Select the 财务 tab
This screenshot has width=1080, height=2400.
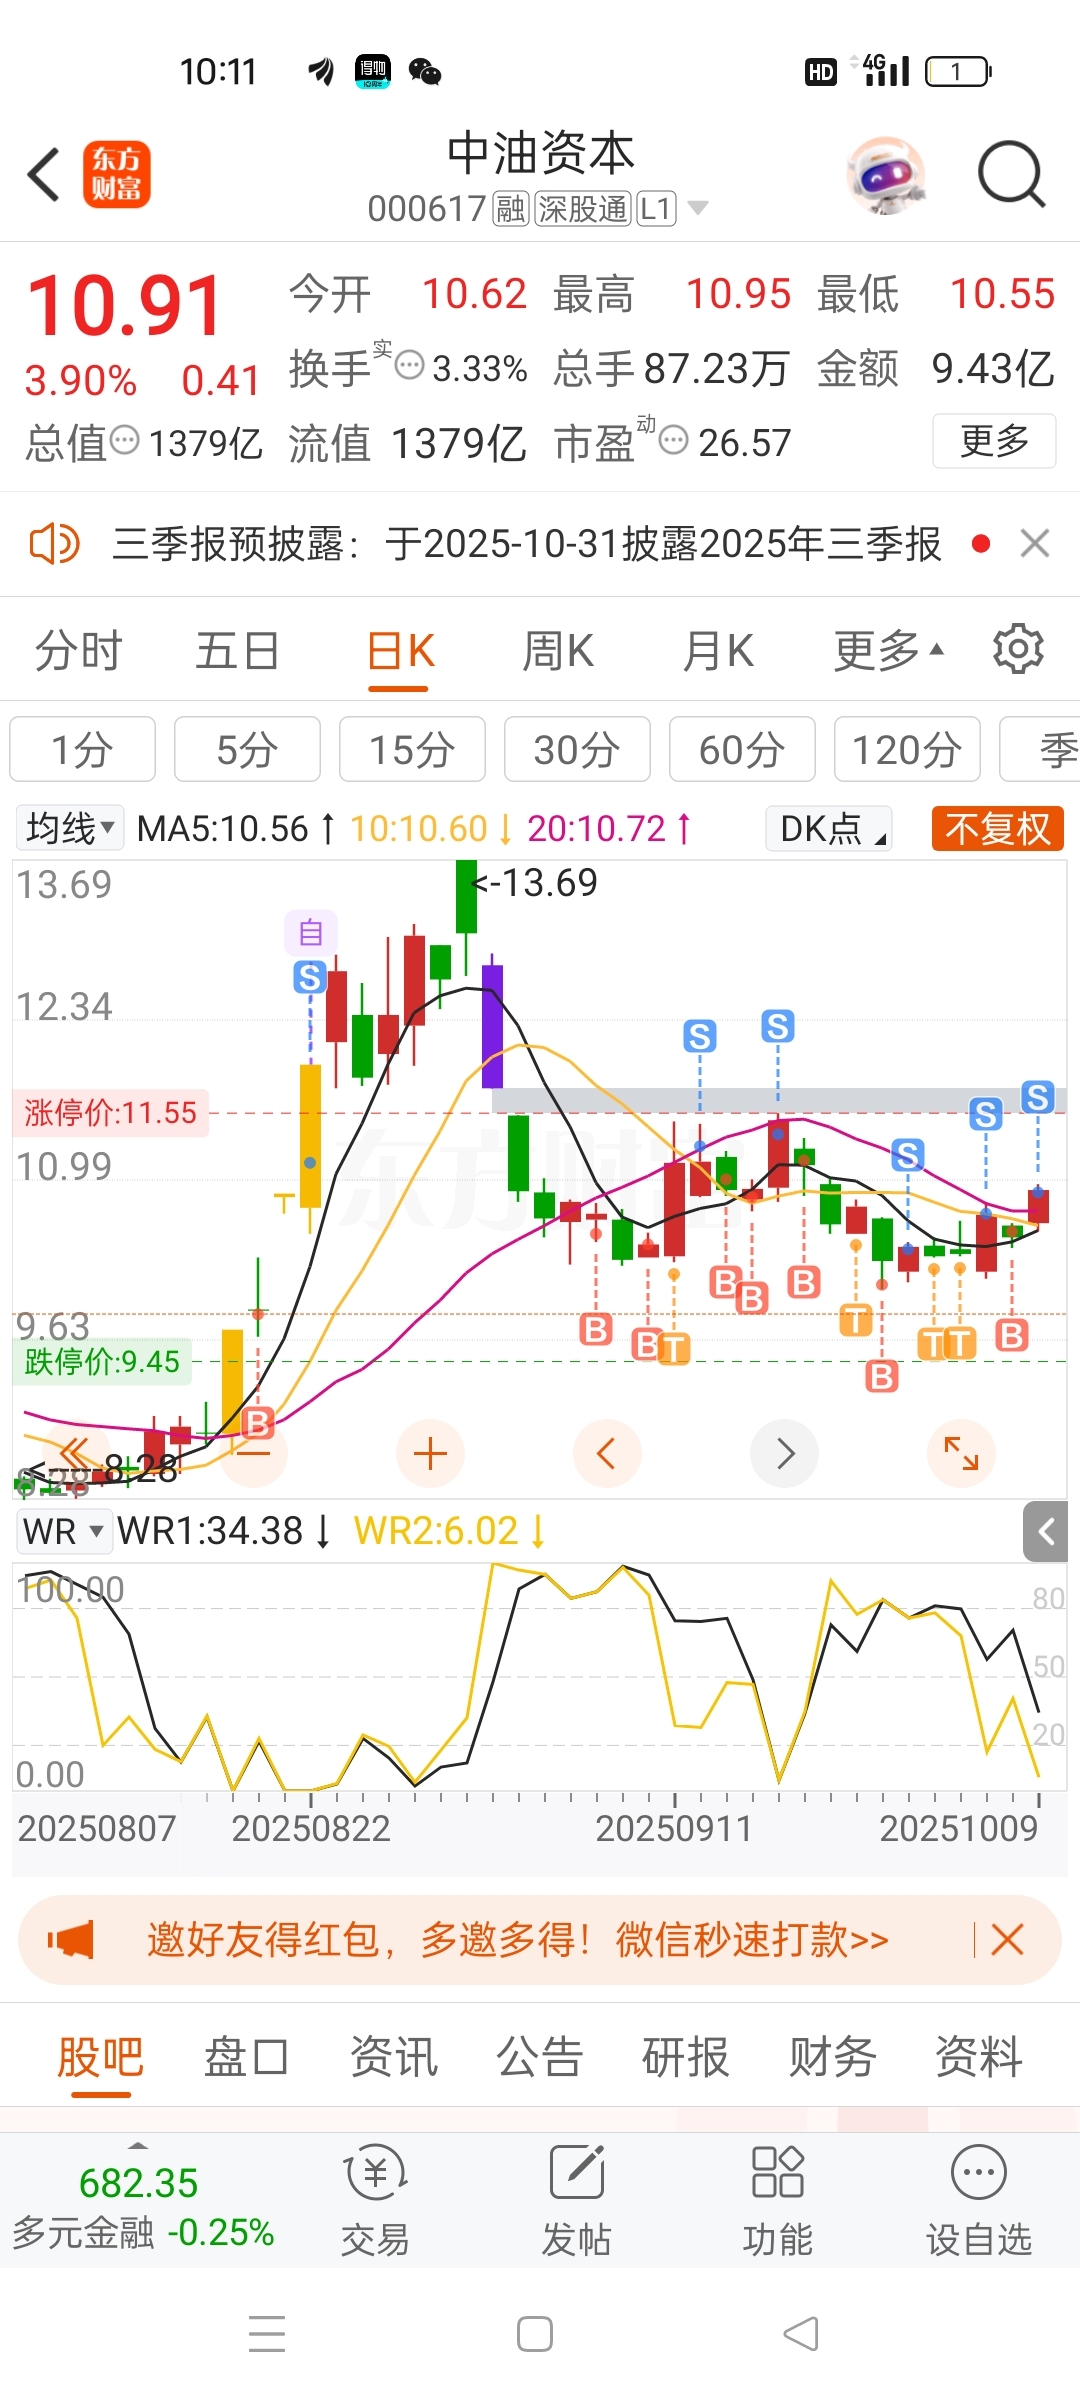[832, 2058]
